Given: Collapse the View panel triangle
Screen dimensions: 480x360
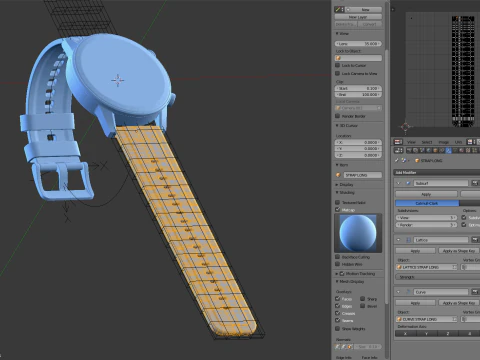Looking at the screenshot, I should 337,33.
